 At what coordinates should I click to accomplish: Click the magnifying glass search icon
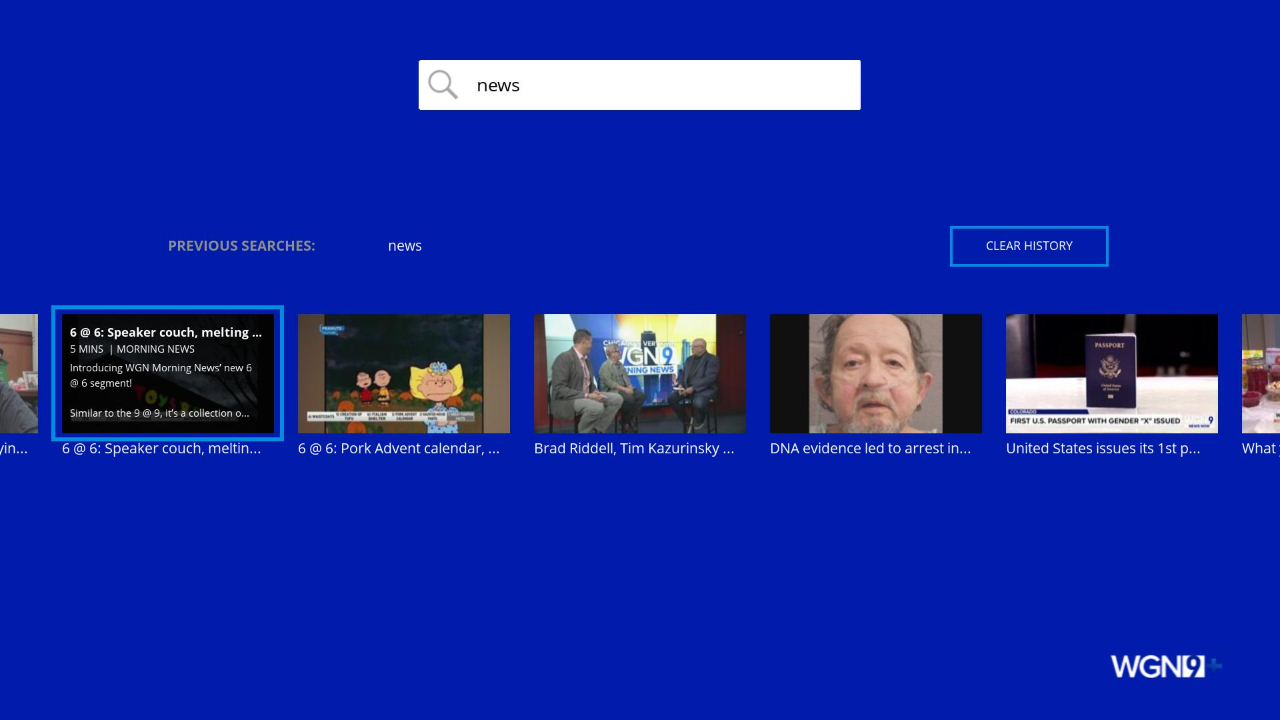[x=442, y=84]
